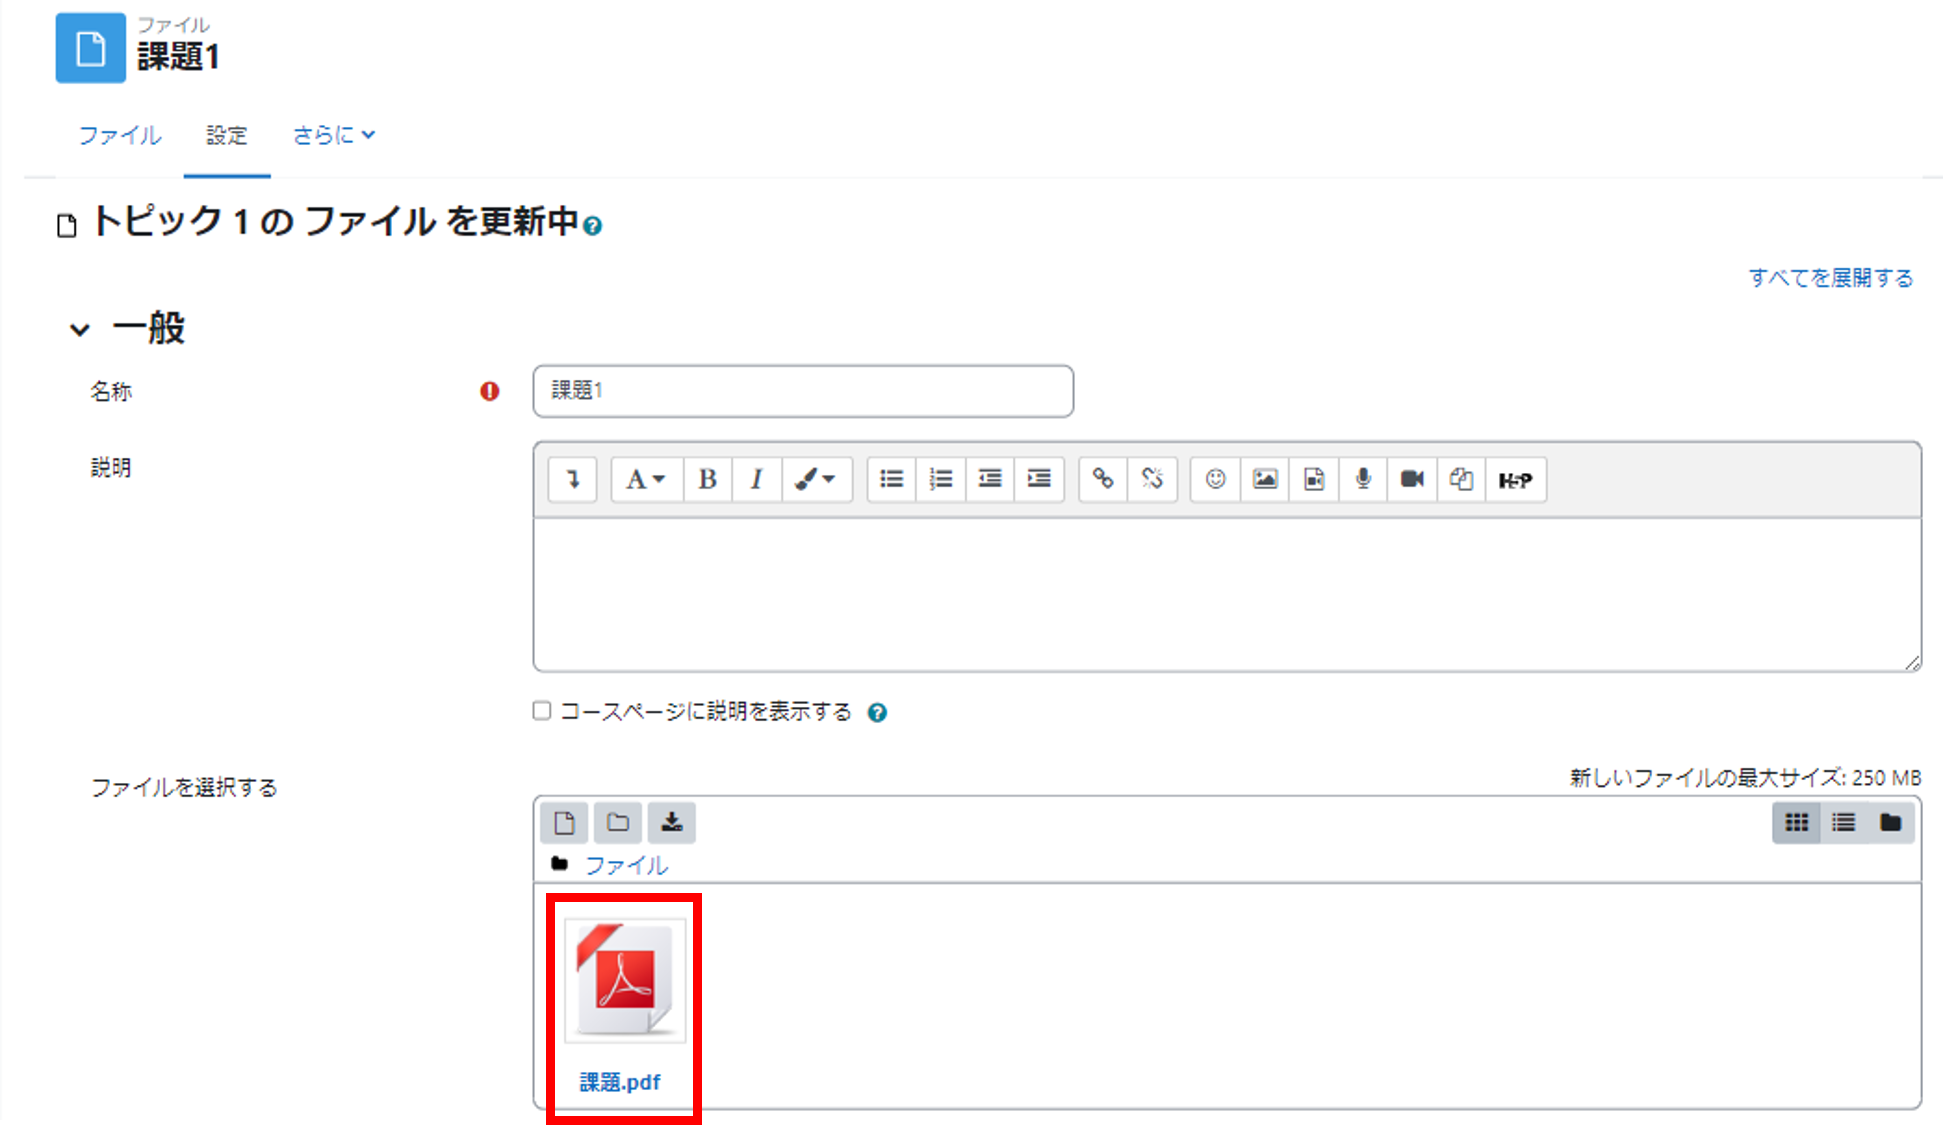Open the さらに dropdown menu
The image size is (1943, 1125).
pos(333,135)
